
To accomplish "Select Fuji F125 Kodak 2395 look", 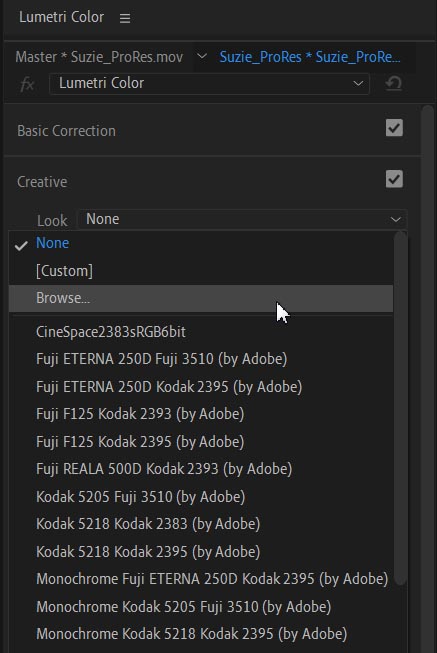I will (x=201, y=441).
